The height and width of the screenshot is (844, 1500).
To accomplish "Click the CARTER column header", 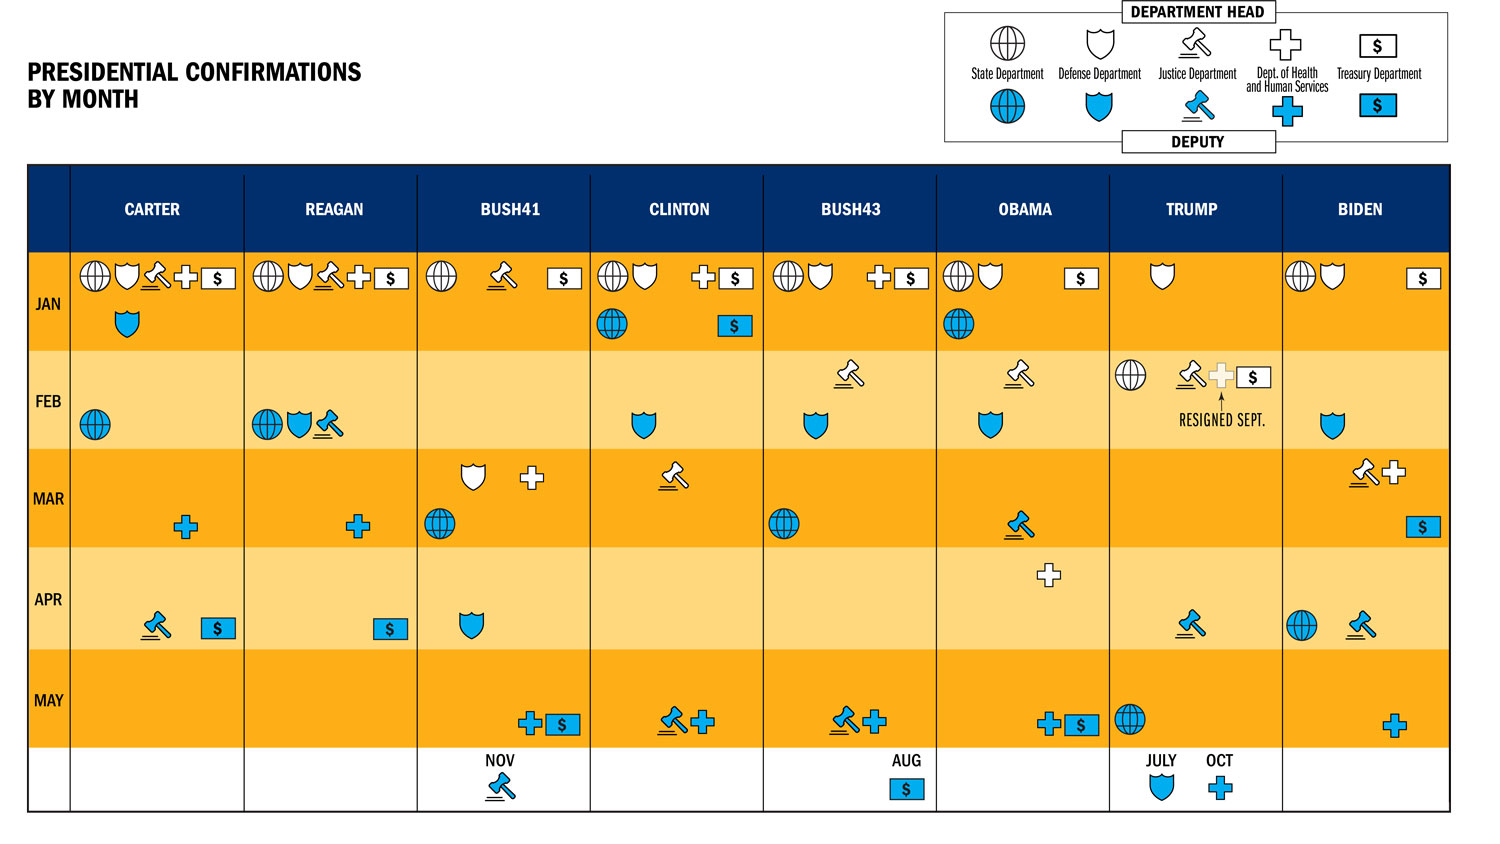I will pyautogui.click(x=152, y=209).
